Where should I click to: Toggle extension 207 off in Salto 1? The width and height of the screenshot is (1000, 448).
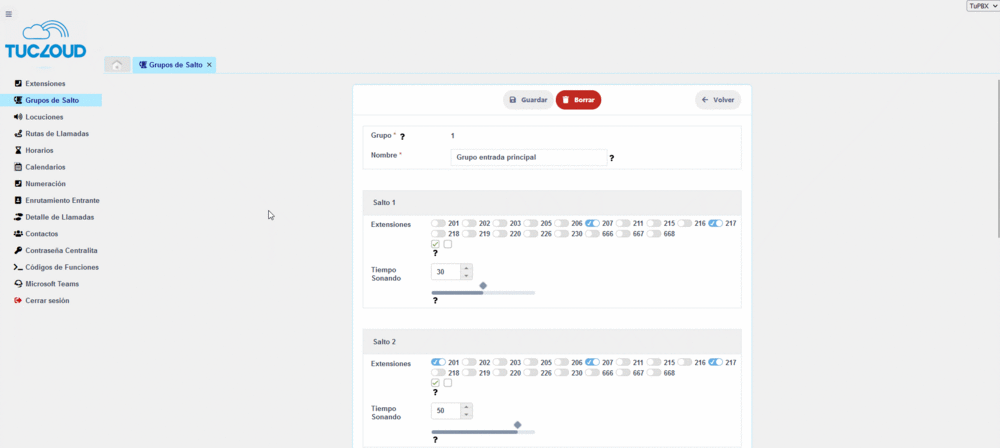point(592,223)
